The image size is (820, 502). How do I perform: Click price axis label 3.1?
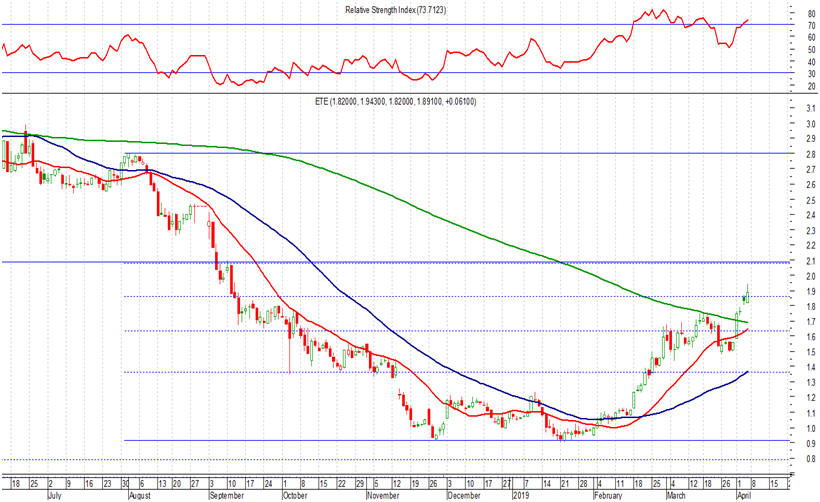811,108
